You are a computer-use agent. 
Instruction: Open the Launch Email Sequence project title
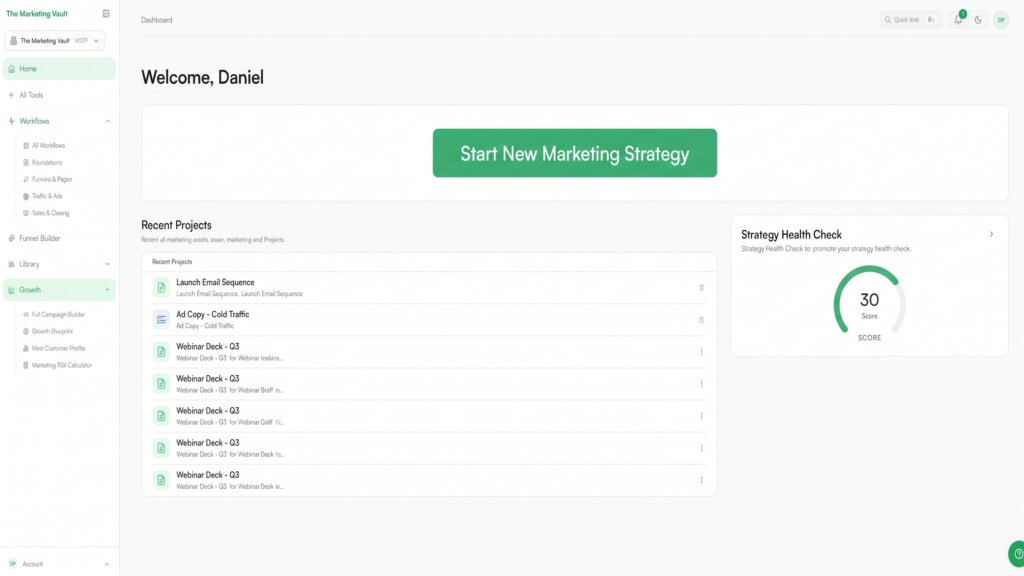215,282
